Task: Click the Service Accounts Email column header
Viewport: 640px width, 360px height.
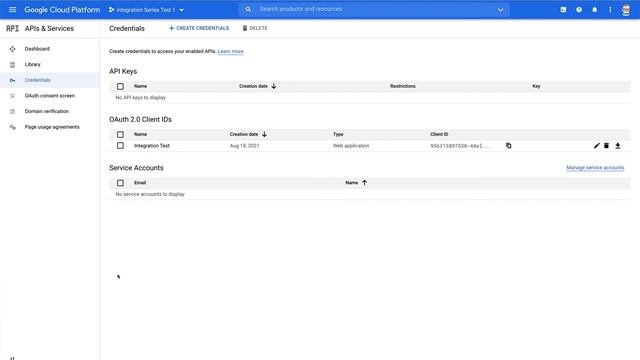Action: (x=140, y=183)
